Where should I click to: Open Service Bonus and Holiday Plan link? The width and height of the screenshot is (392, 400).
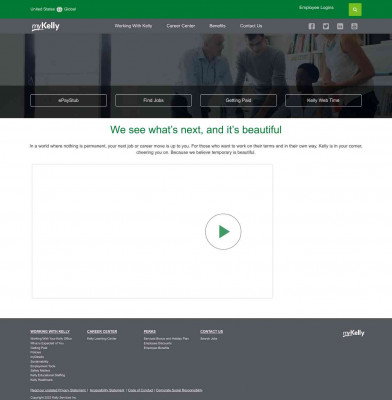pos(166,339)
